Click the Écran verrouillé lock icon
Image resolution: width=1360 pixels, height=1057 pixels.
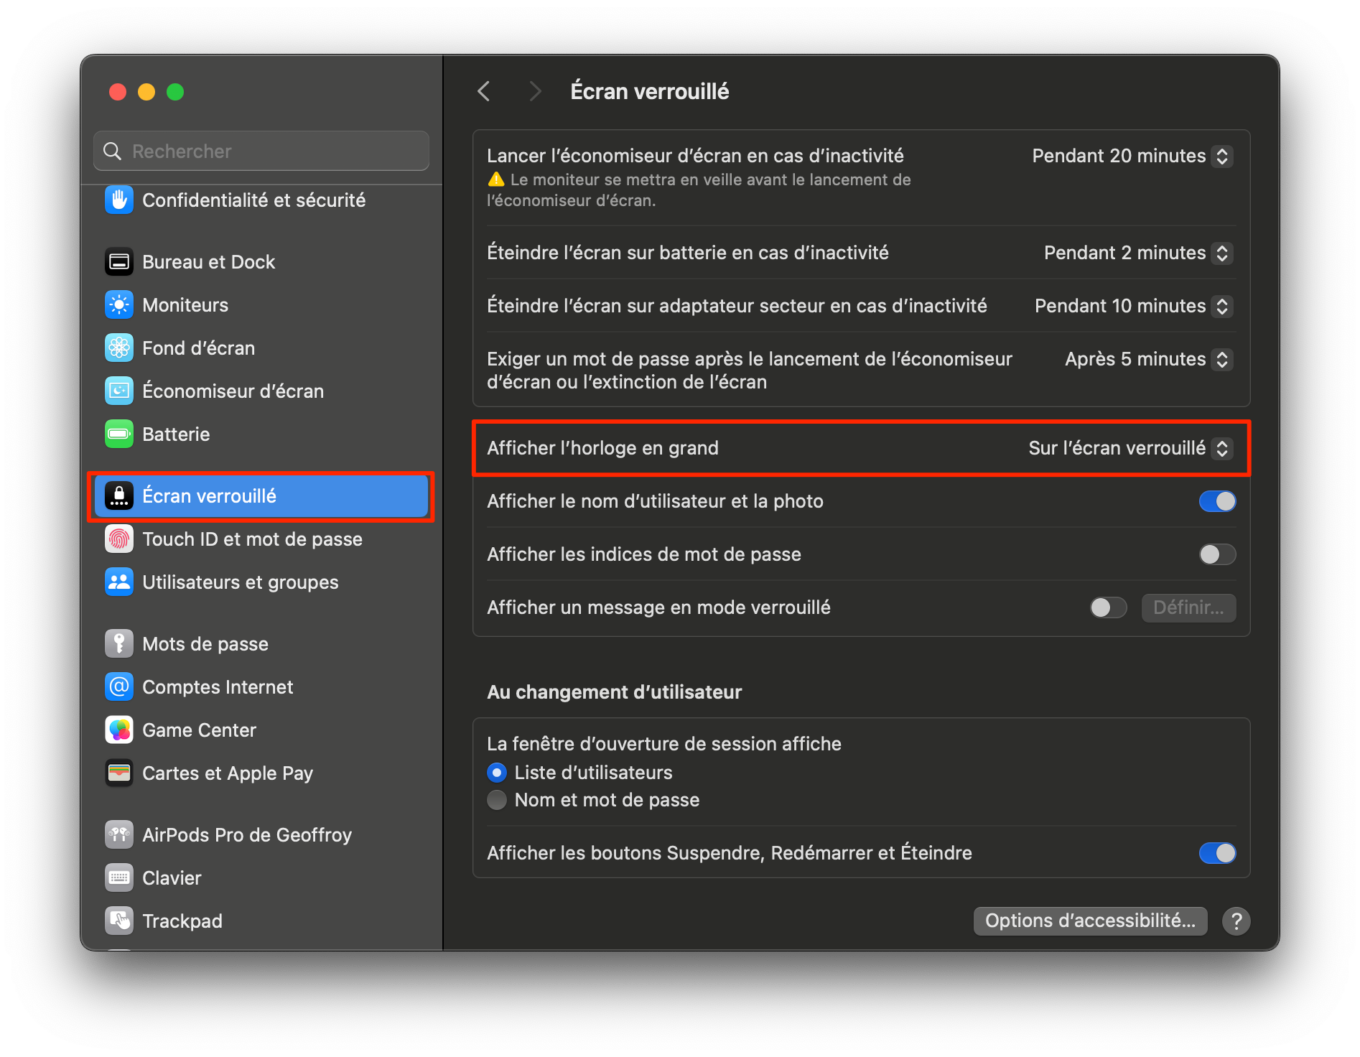119,496
